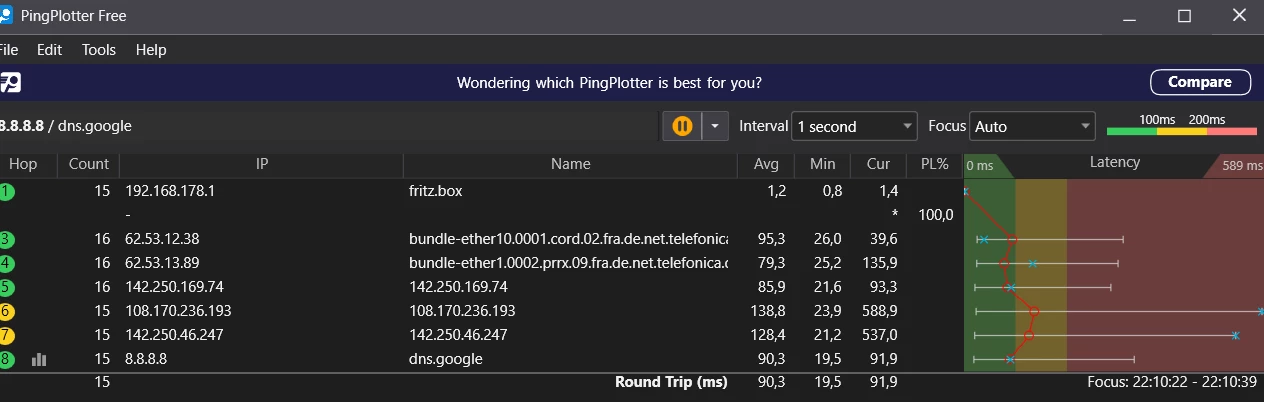Screen dimensions: 1264x402
Task: Open the Help menu
Action: pos(151,50)
